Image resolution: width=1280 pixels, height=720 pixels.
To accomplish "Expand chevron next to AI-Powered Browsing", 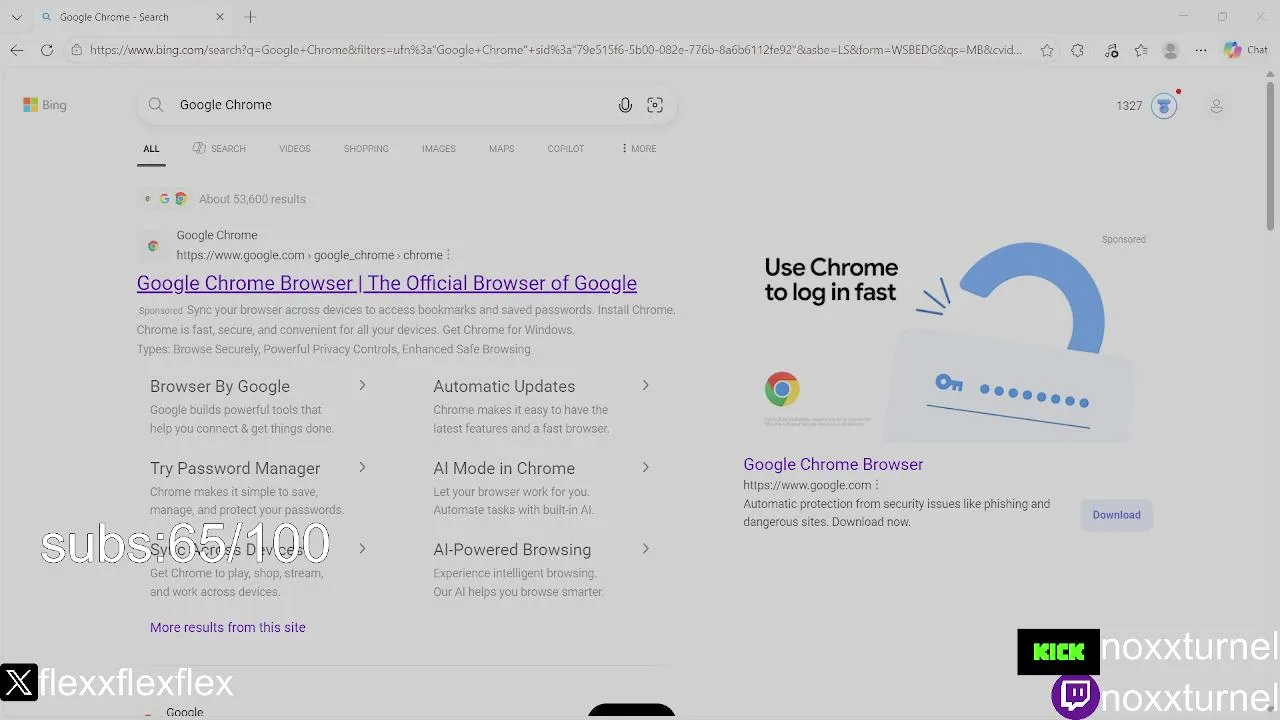I will pyautogui.click(x=645, y=549).
